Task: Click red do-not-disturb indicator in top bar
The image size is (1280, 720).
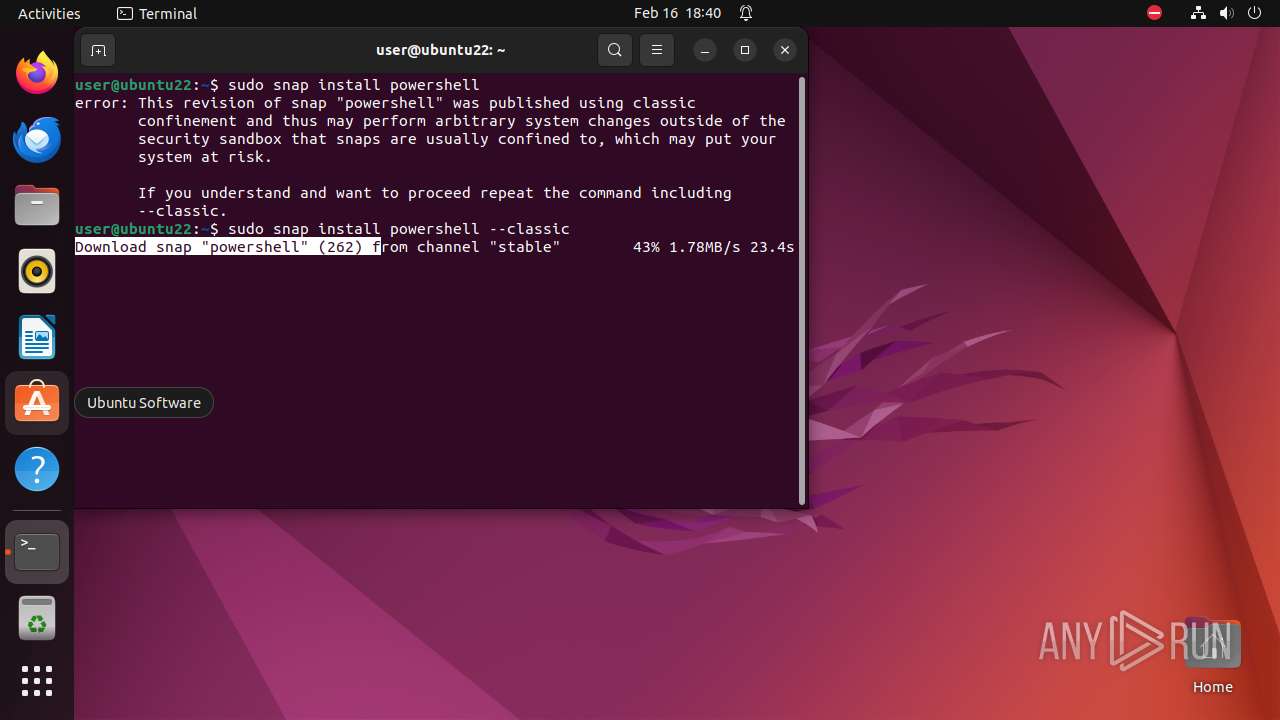Action: click(1154, 13)
